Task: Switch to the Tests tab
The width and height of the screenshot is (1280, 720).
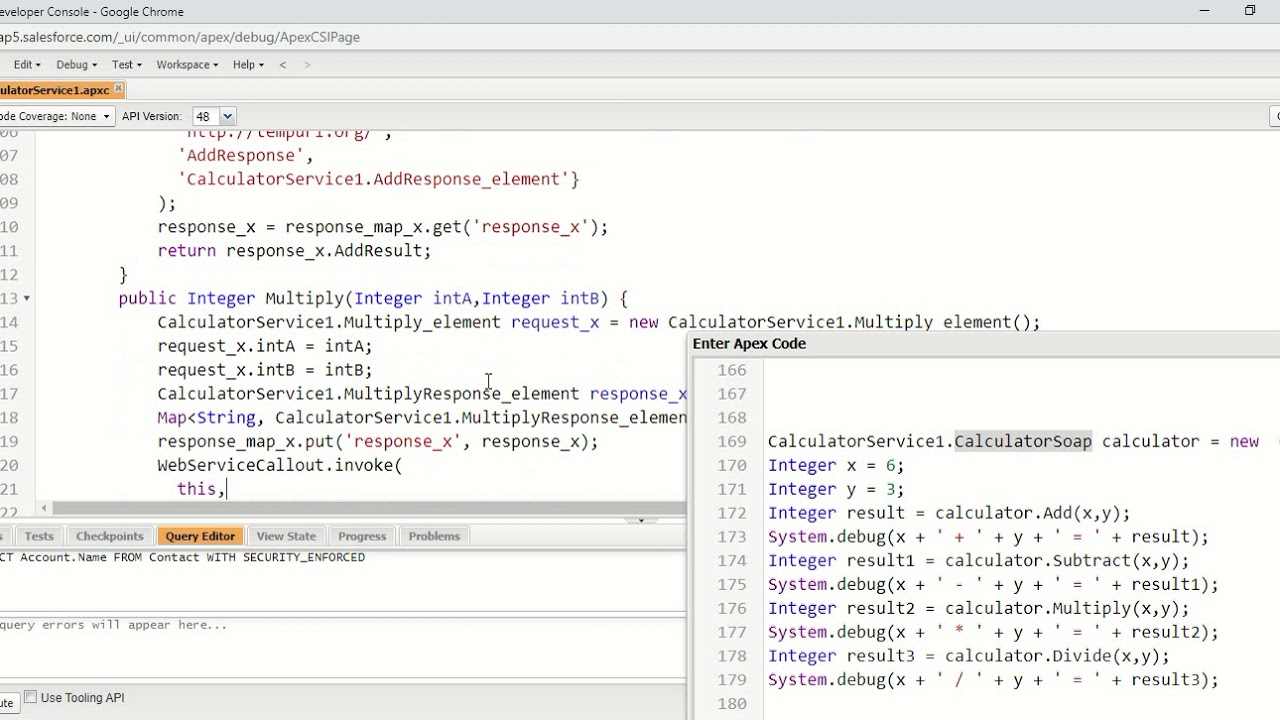Action: [x=39, y=536]
